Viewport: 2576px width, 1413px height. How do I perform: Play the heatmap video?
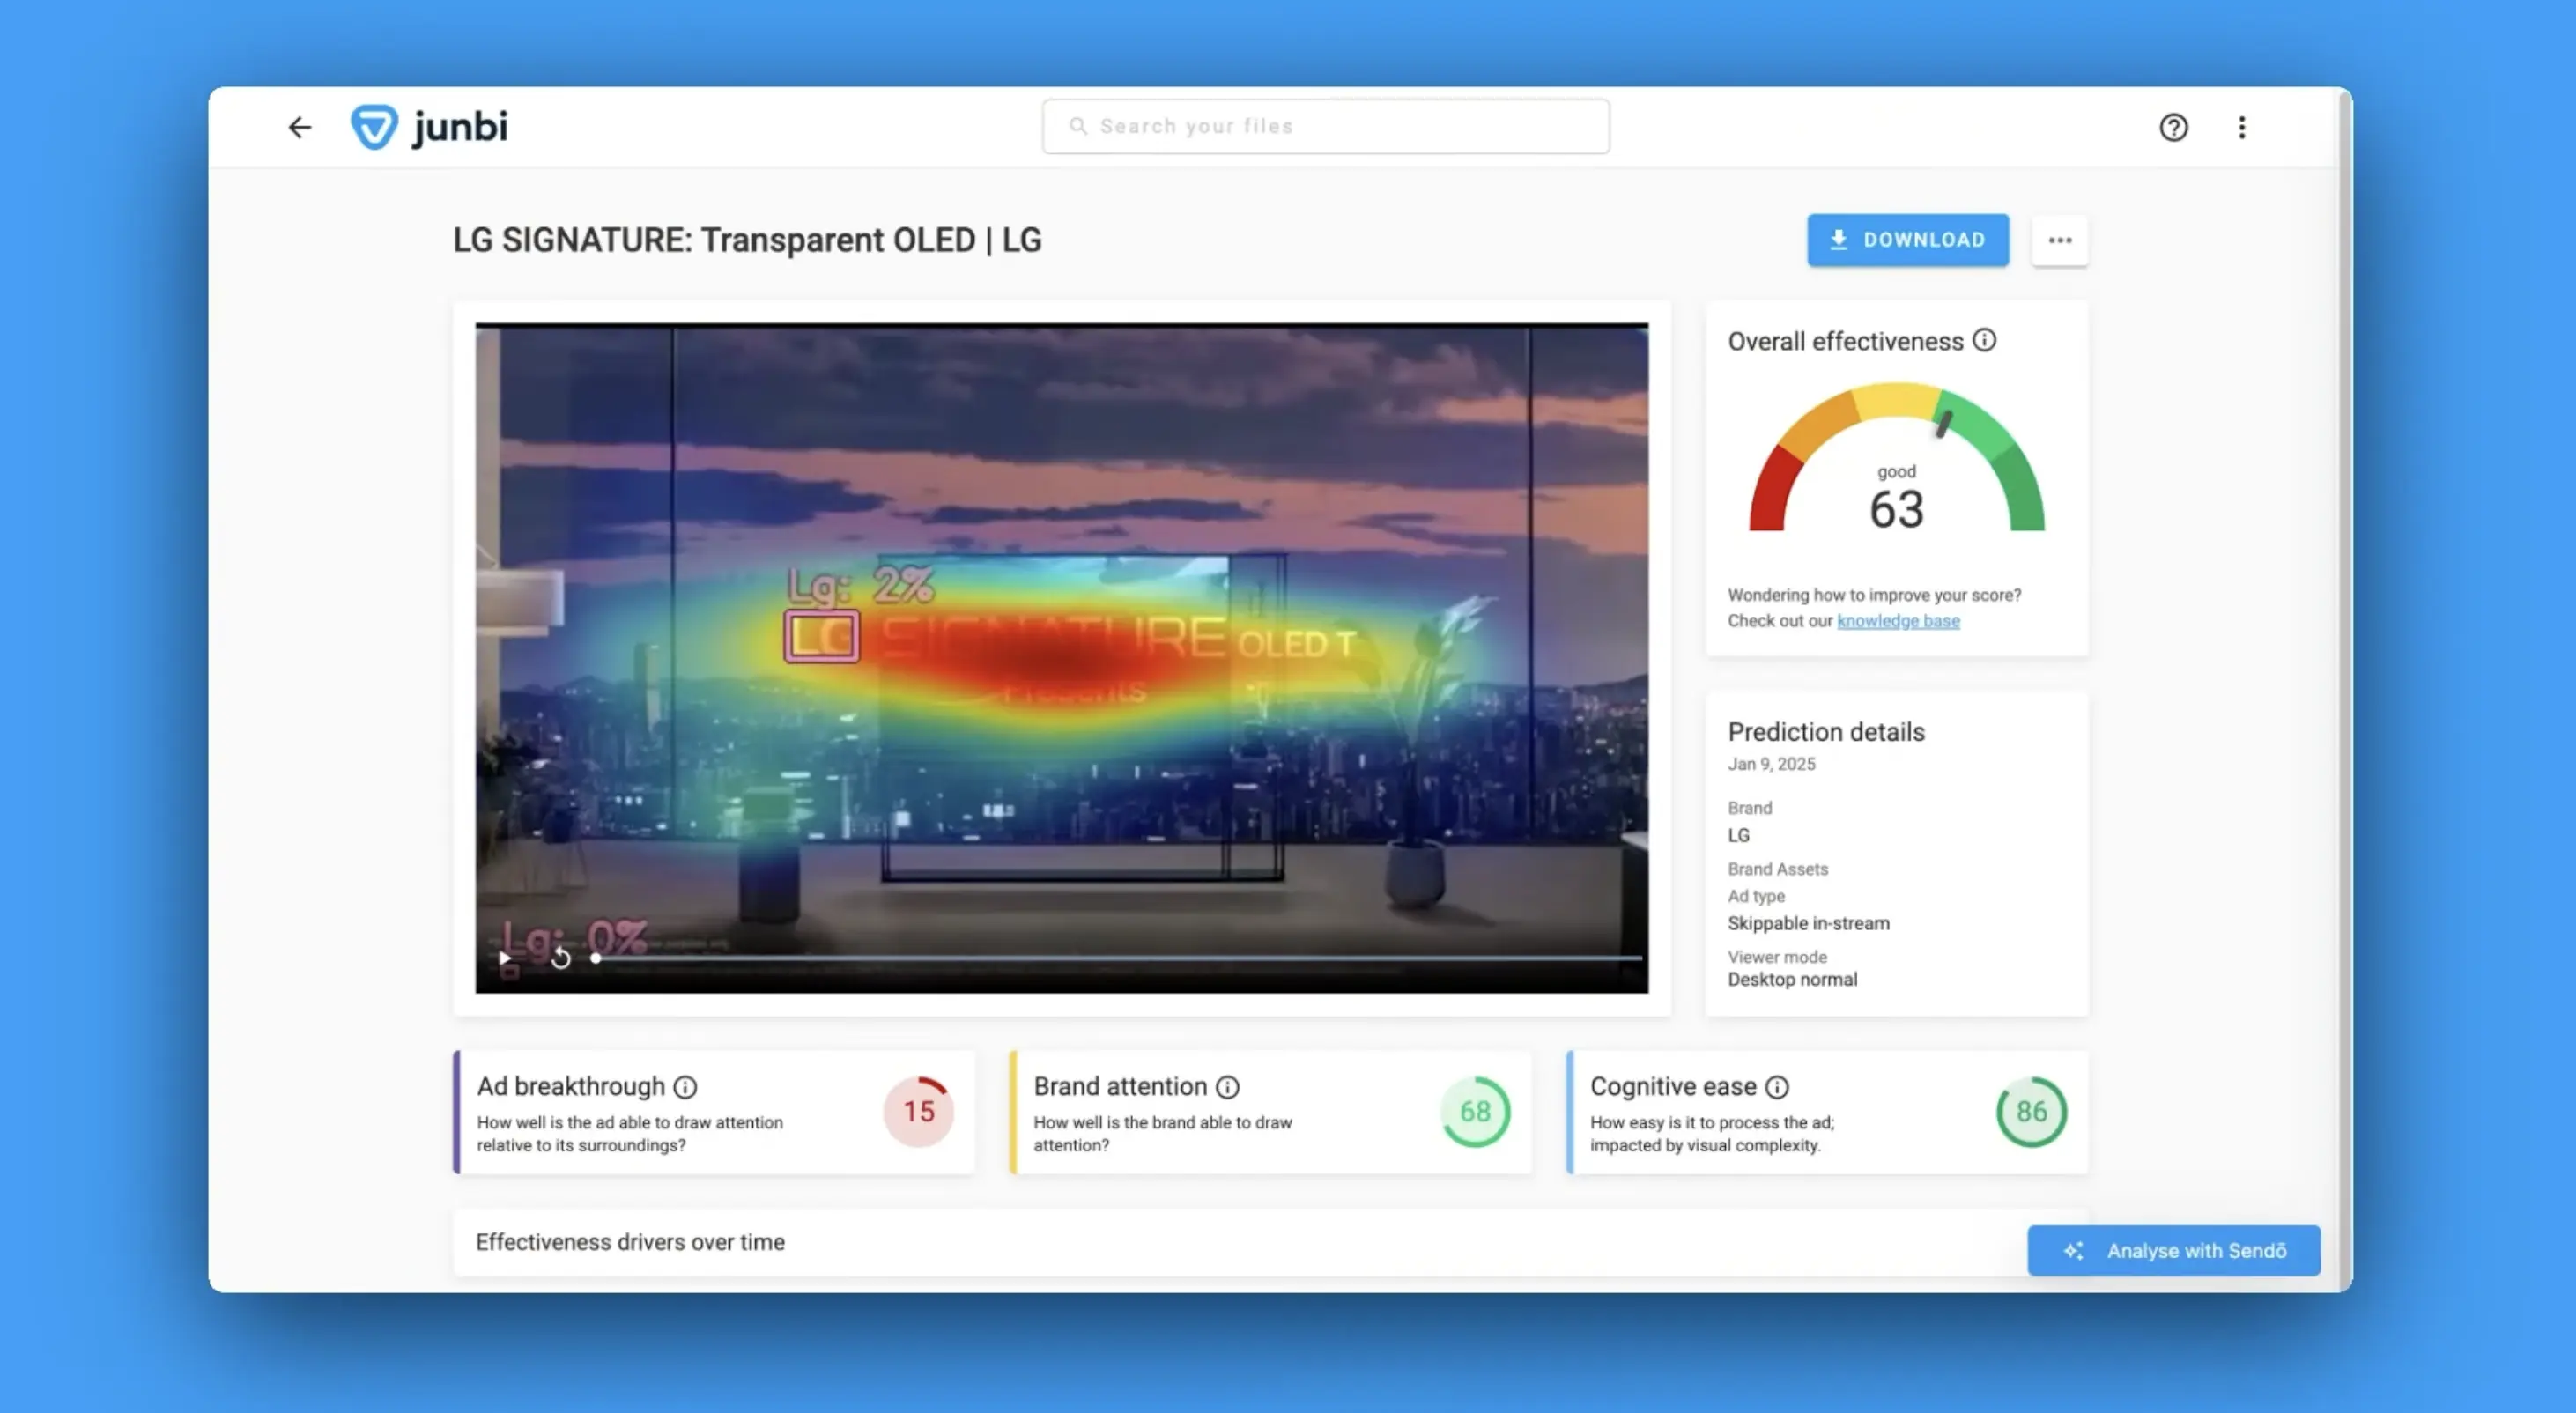coord(505,958)
